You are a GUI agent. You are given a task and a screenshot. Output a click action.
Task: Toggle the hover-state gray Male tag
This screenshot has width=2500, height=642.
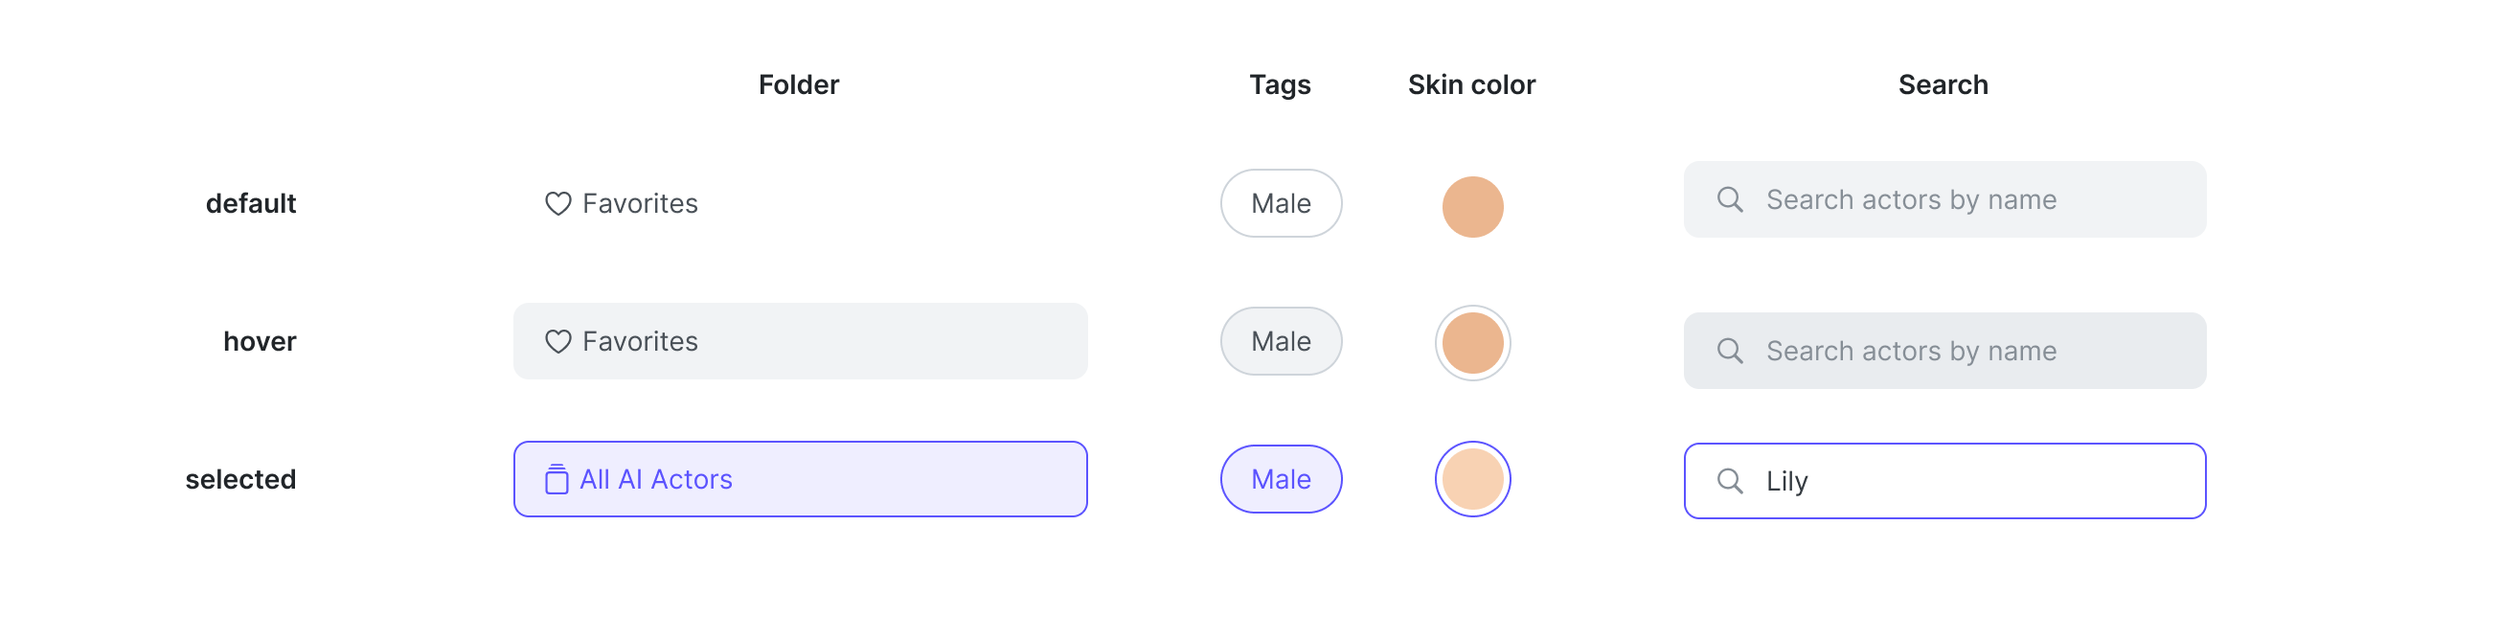pos(1281,342)
